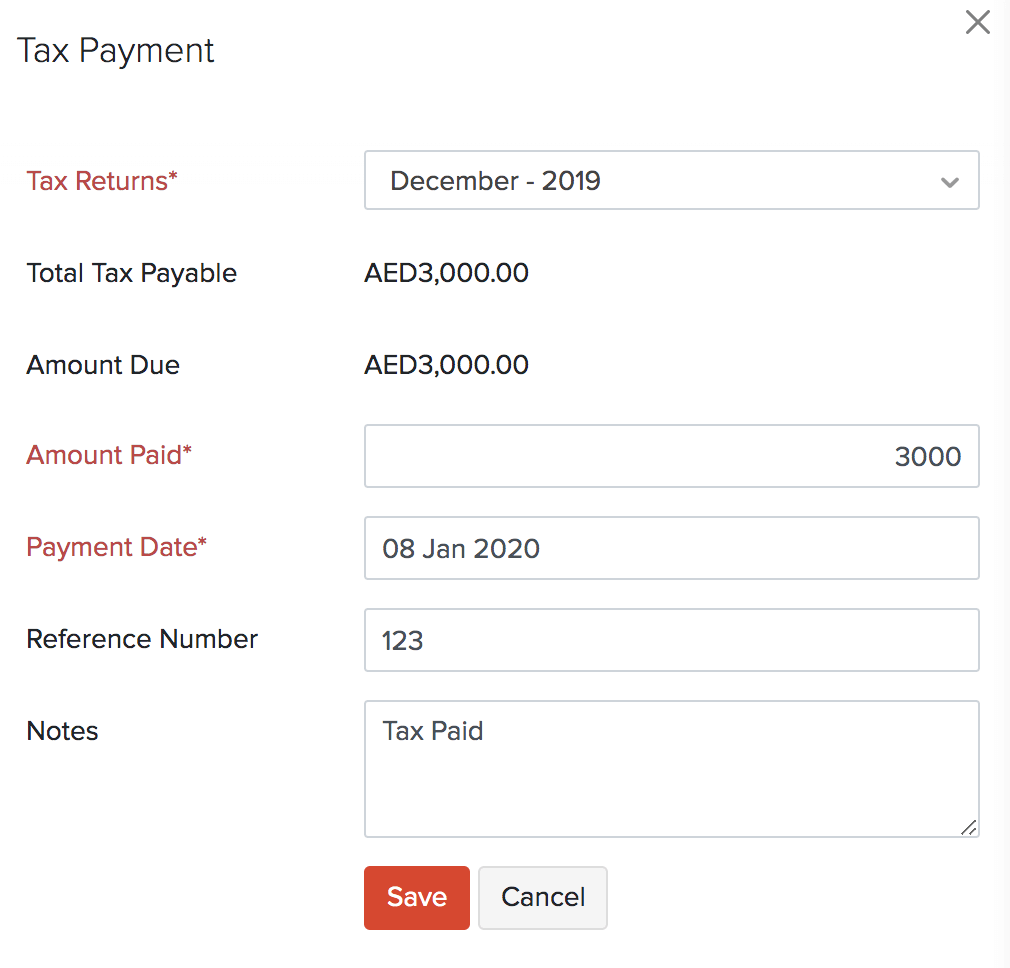This screenshot has width=1010, height=968.
Task: Click the Tax Payment dialog title
Action: coord(115,49)
